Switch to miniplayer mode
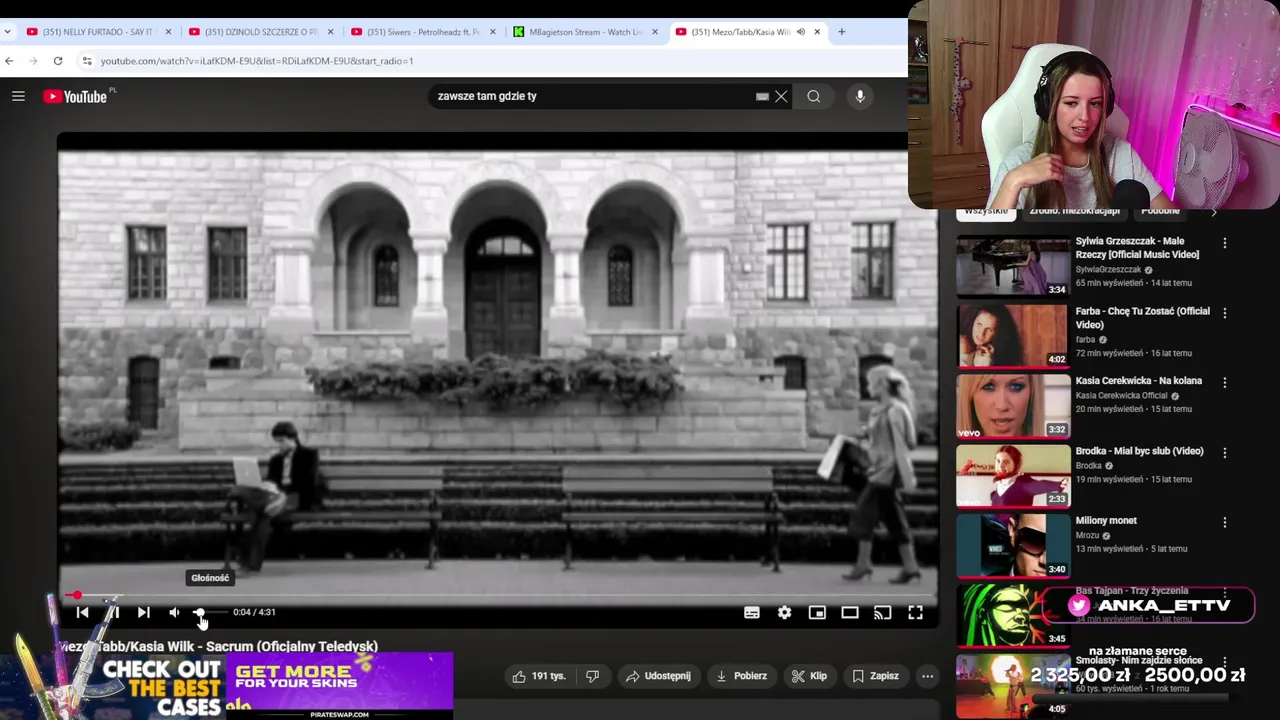1280x720 pixels. (817, 613)
